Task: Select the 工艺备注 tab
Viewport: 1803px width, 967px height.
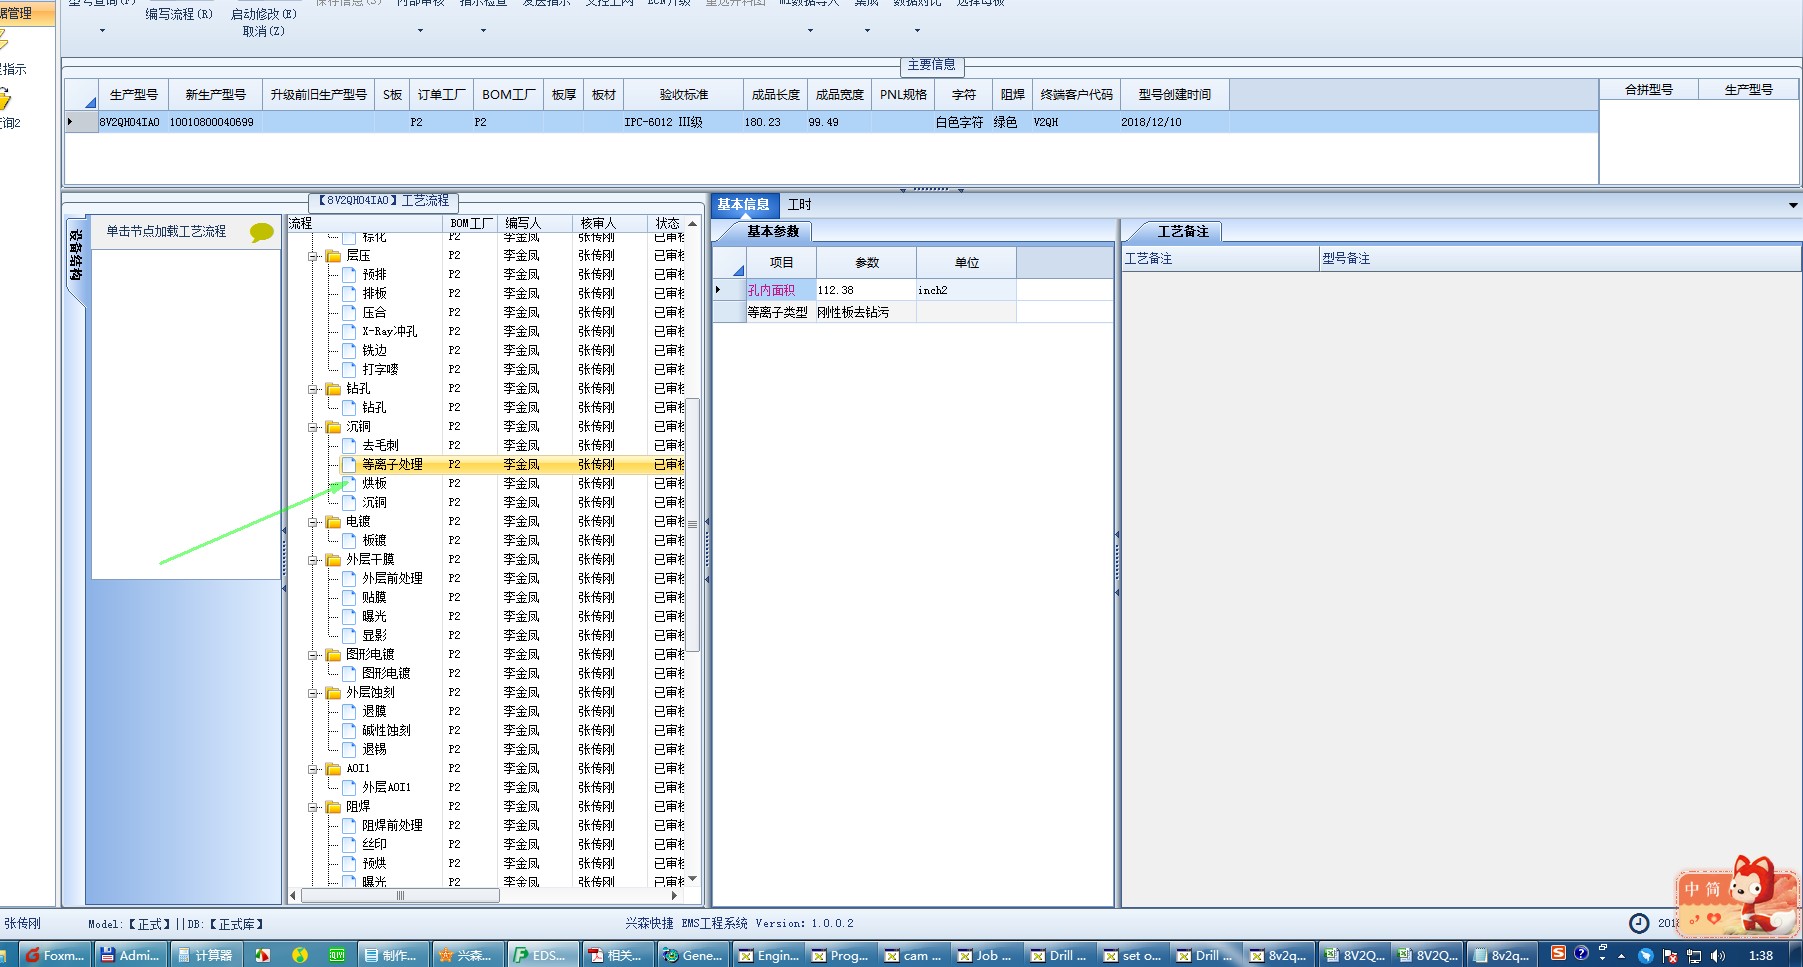Action: pyautogui.click(x=1183, y=231)
